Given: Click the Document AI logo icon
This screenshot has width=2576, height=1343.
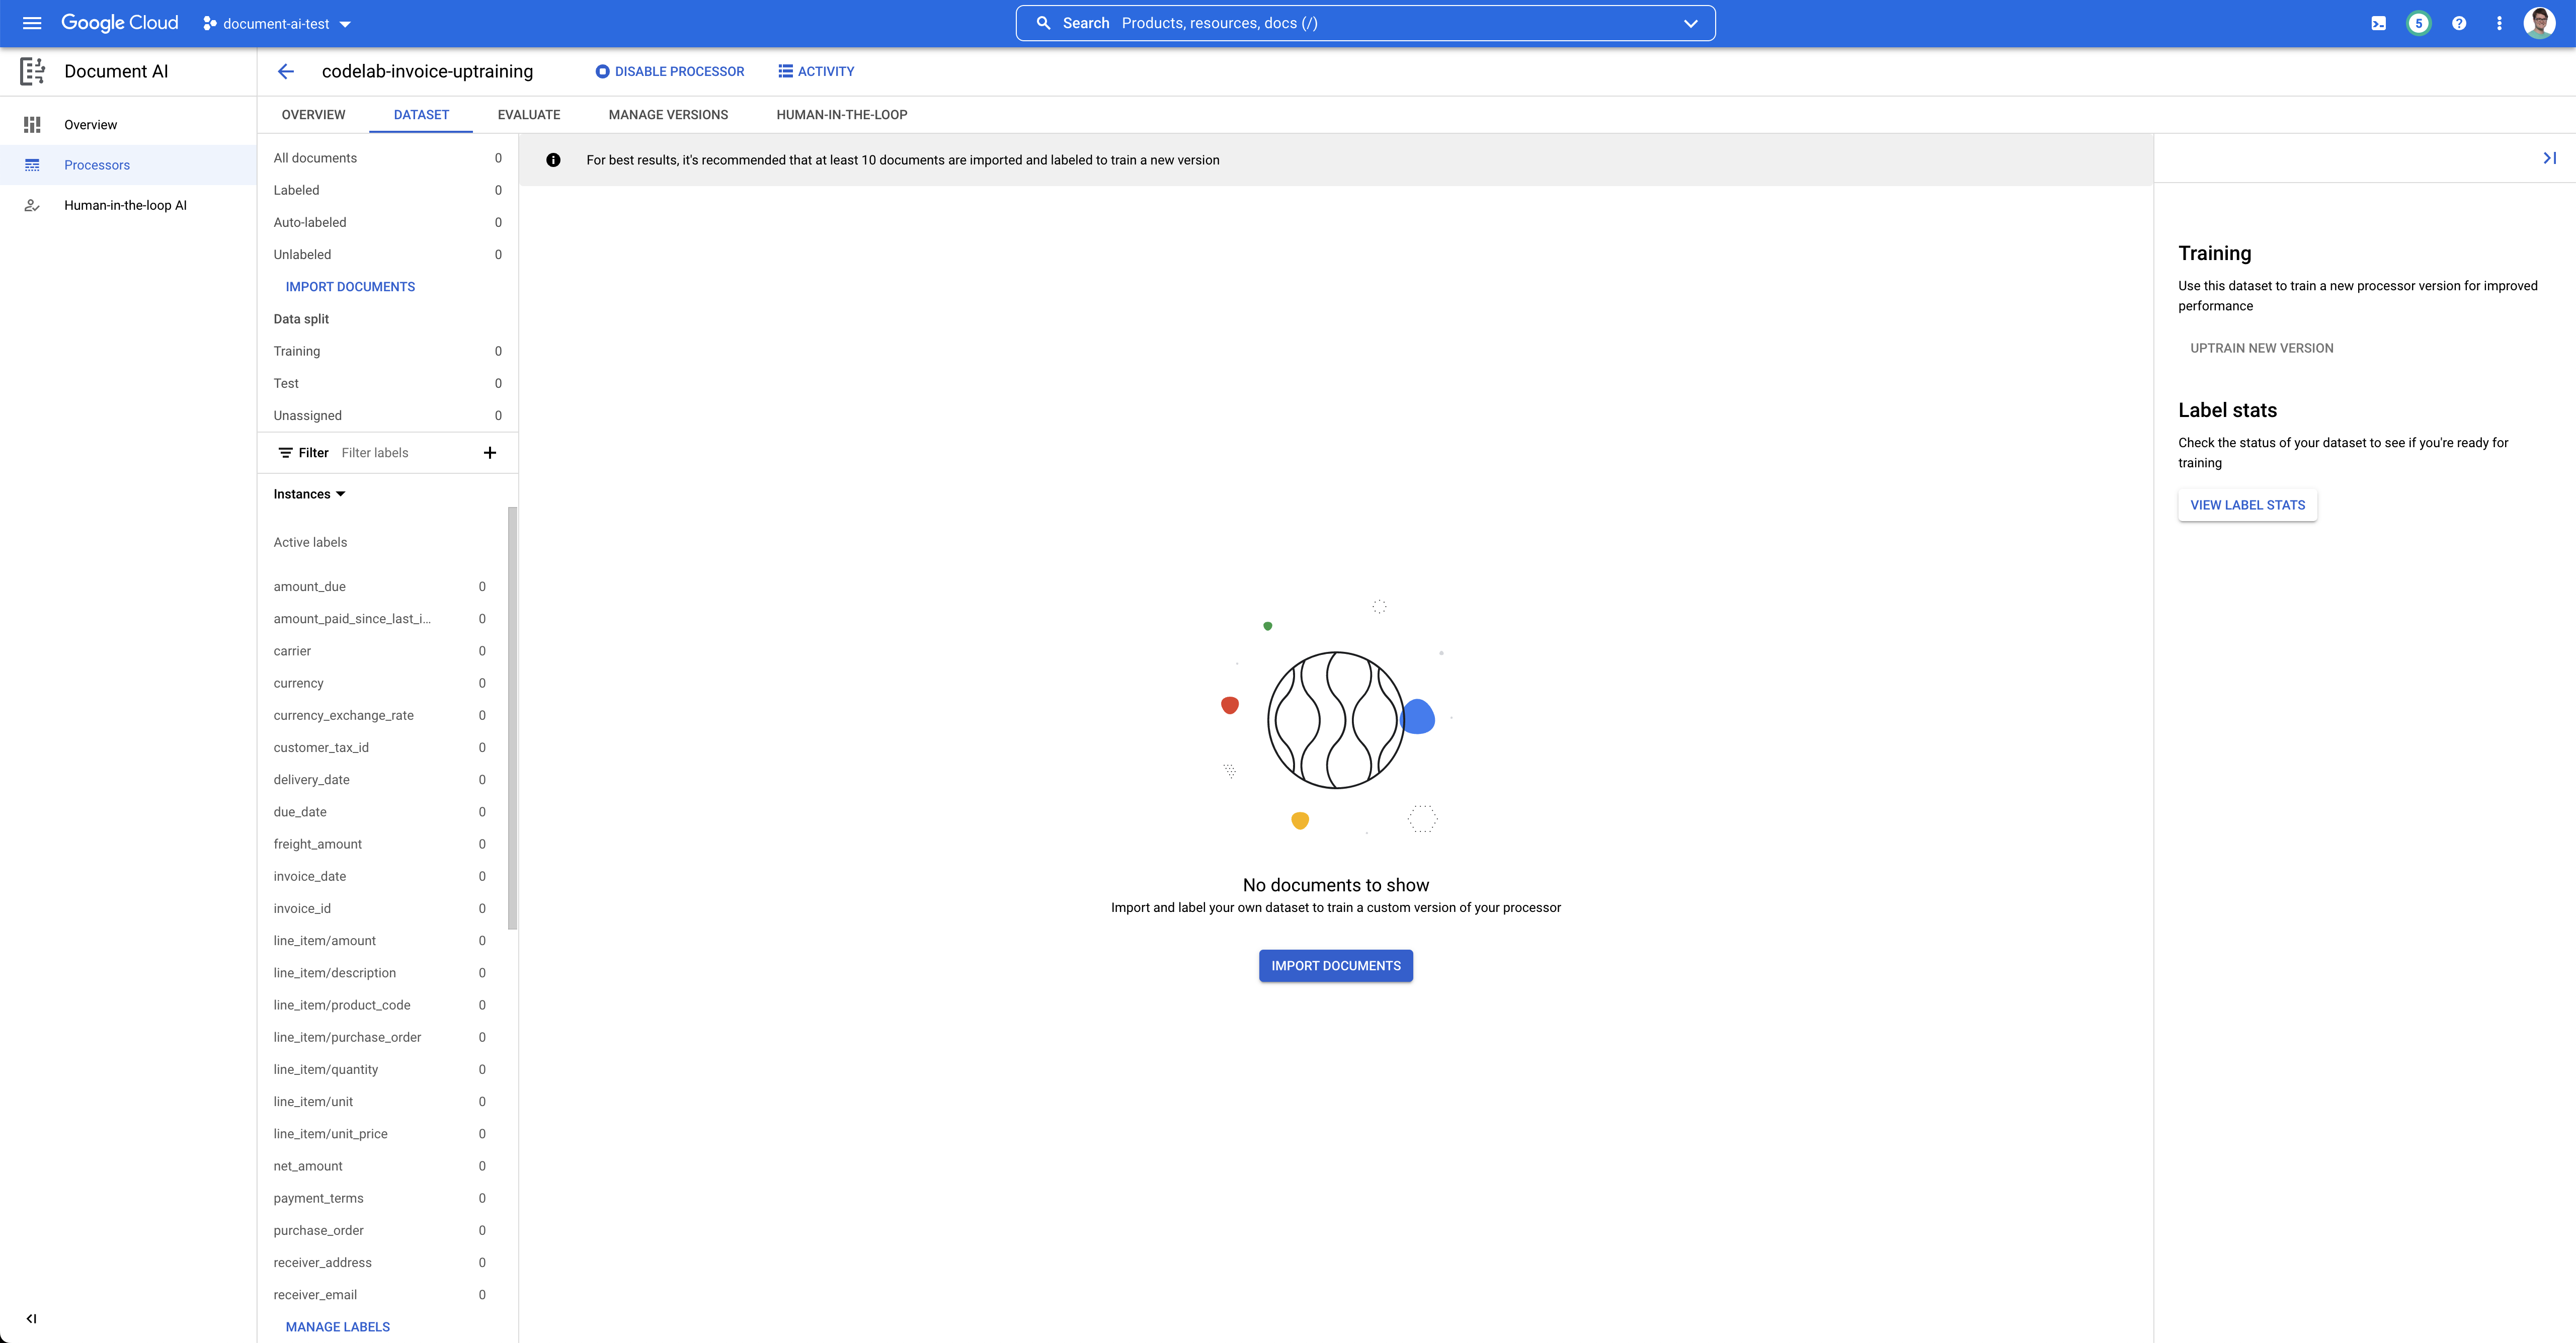Looking at the screenshot, I should pos(33,71).
